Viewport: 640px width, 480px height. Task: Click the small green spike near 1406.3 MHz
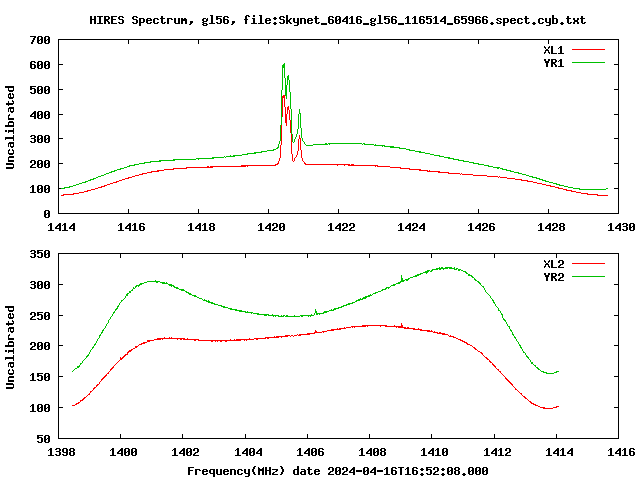click(x=316, y=311)
